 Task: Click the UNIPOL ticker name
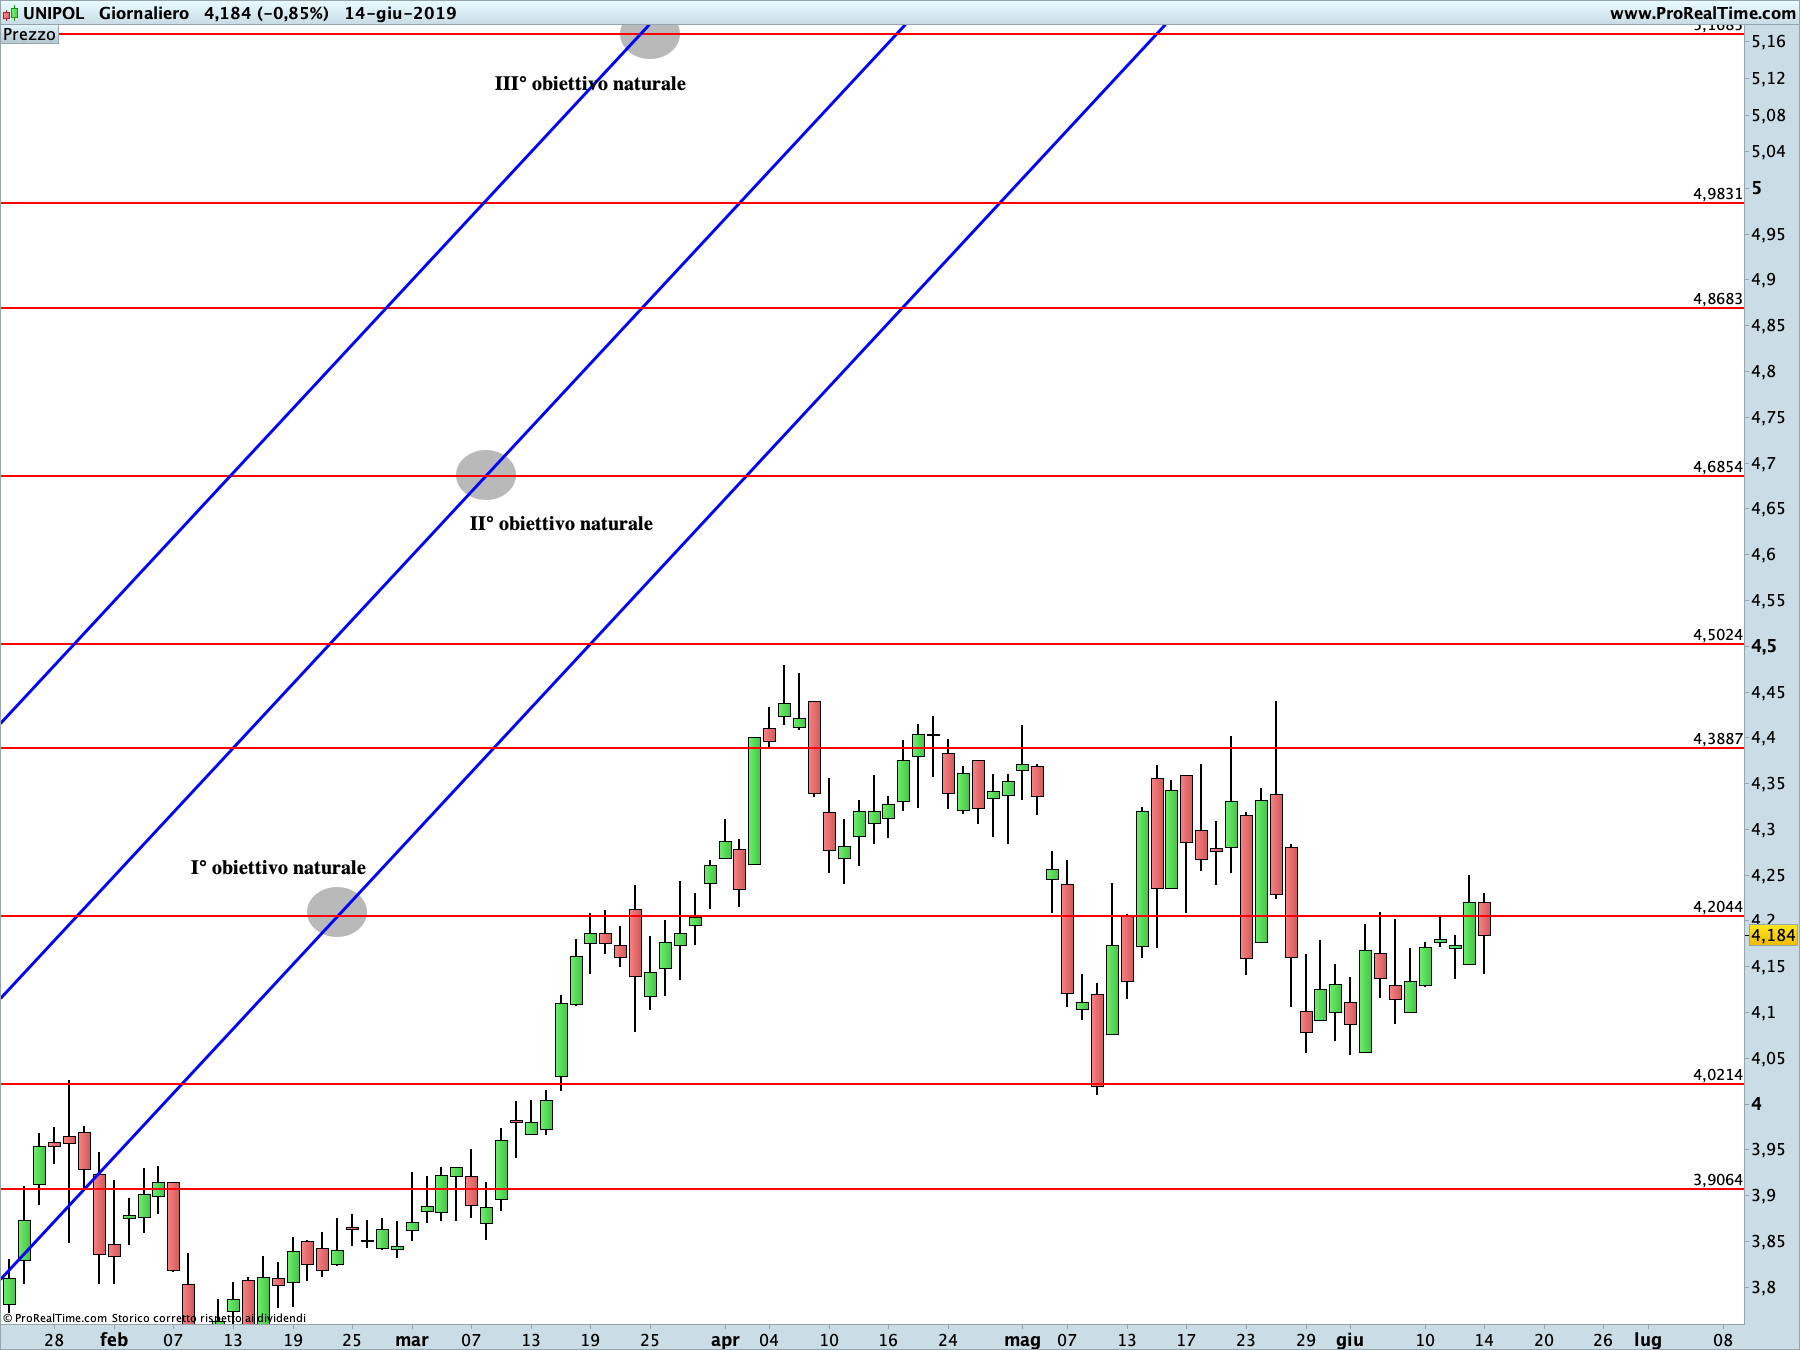(x=54, y=13)
